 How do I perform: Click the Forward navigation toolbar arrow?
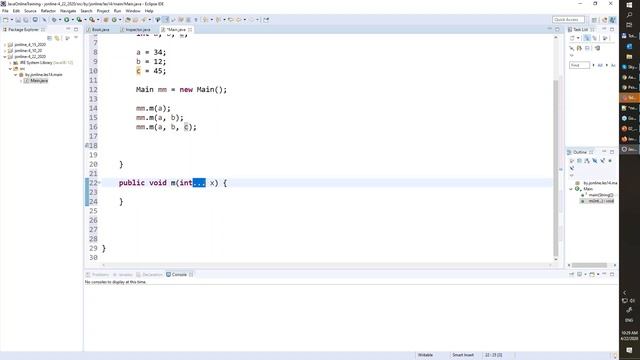[252, 20]
